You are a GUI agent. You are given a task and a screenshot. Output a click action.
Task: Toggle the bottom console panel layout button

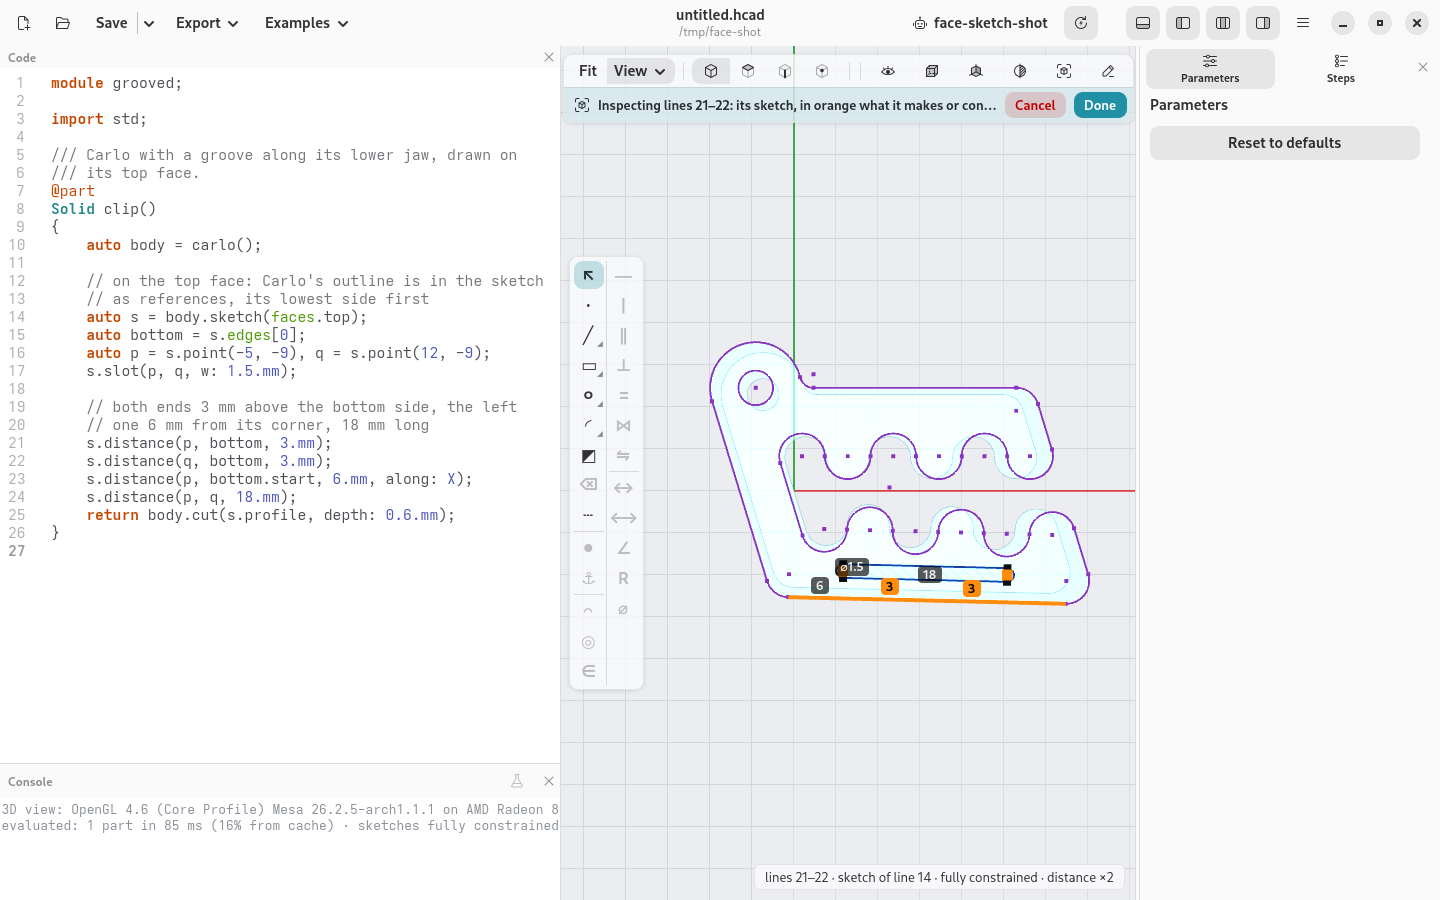tap(1143, 23)
